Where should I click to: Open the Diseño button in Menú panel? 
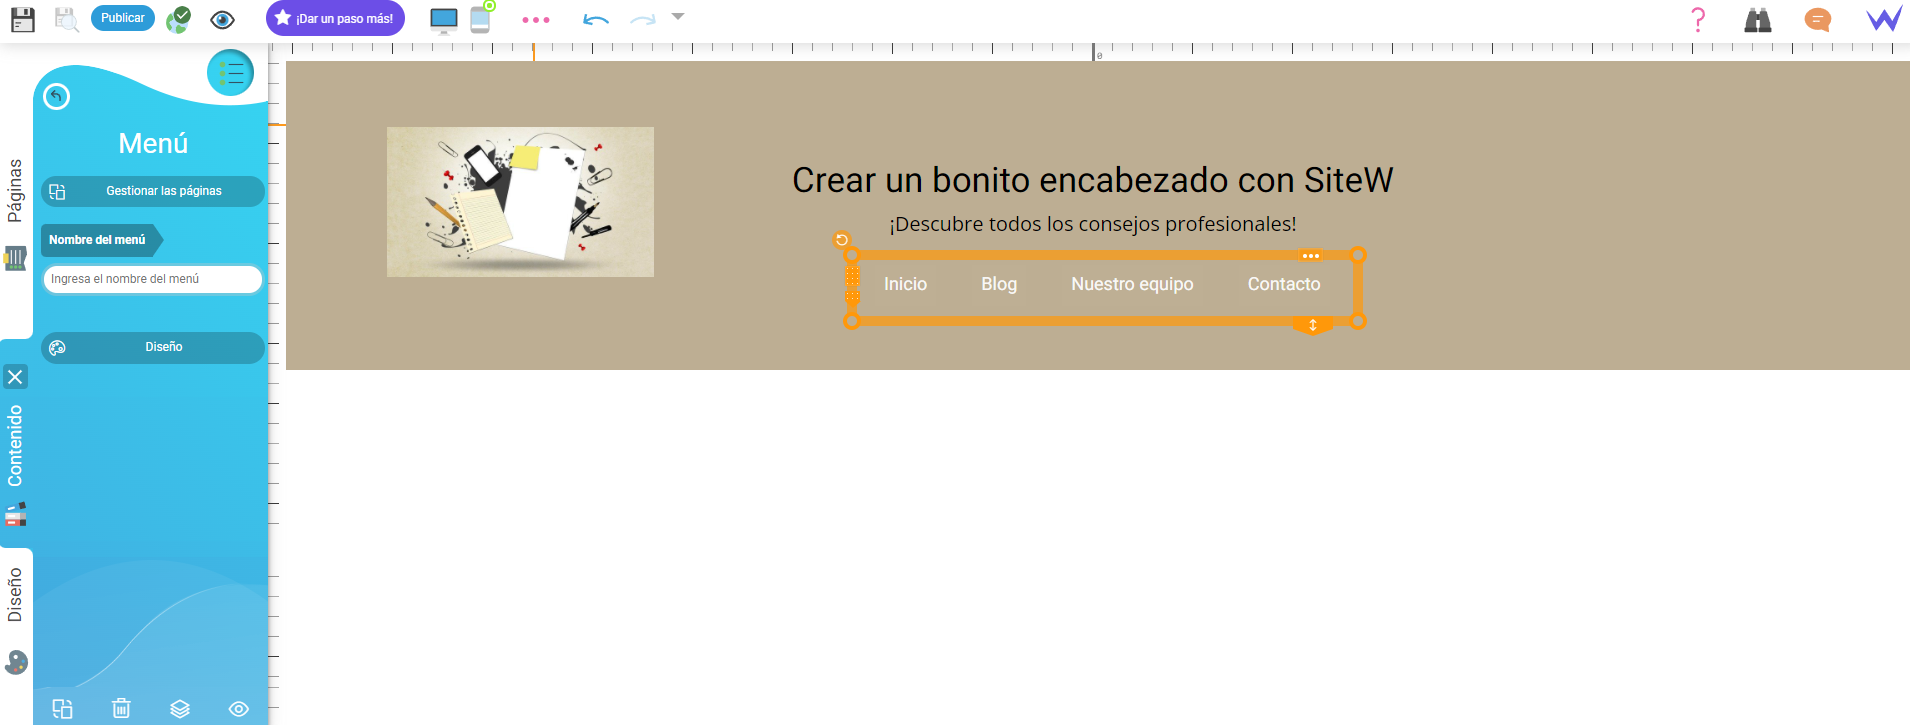tap(153, 347)
